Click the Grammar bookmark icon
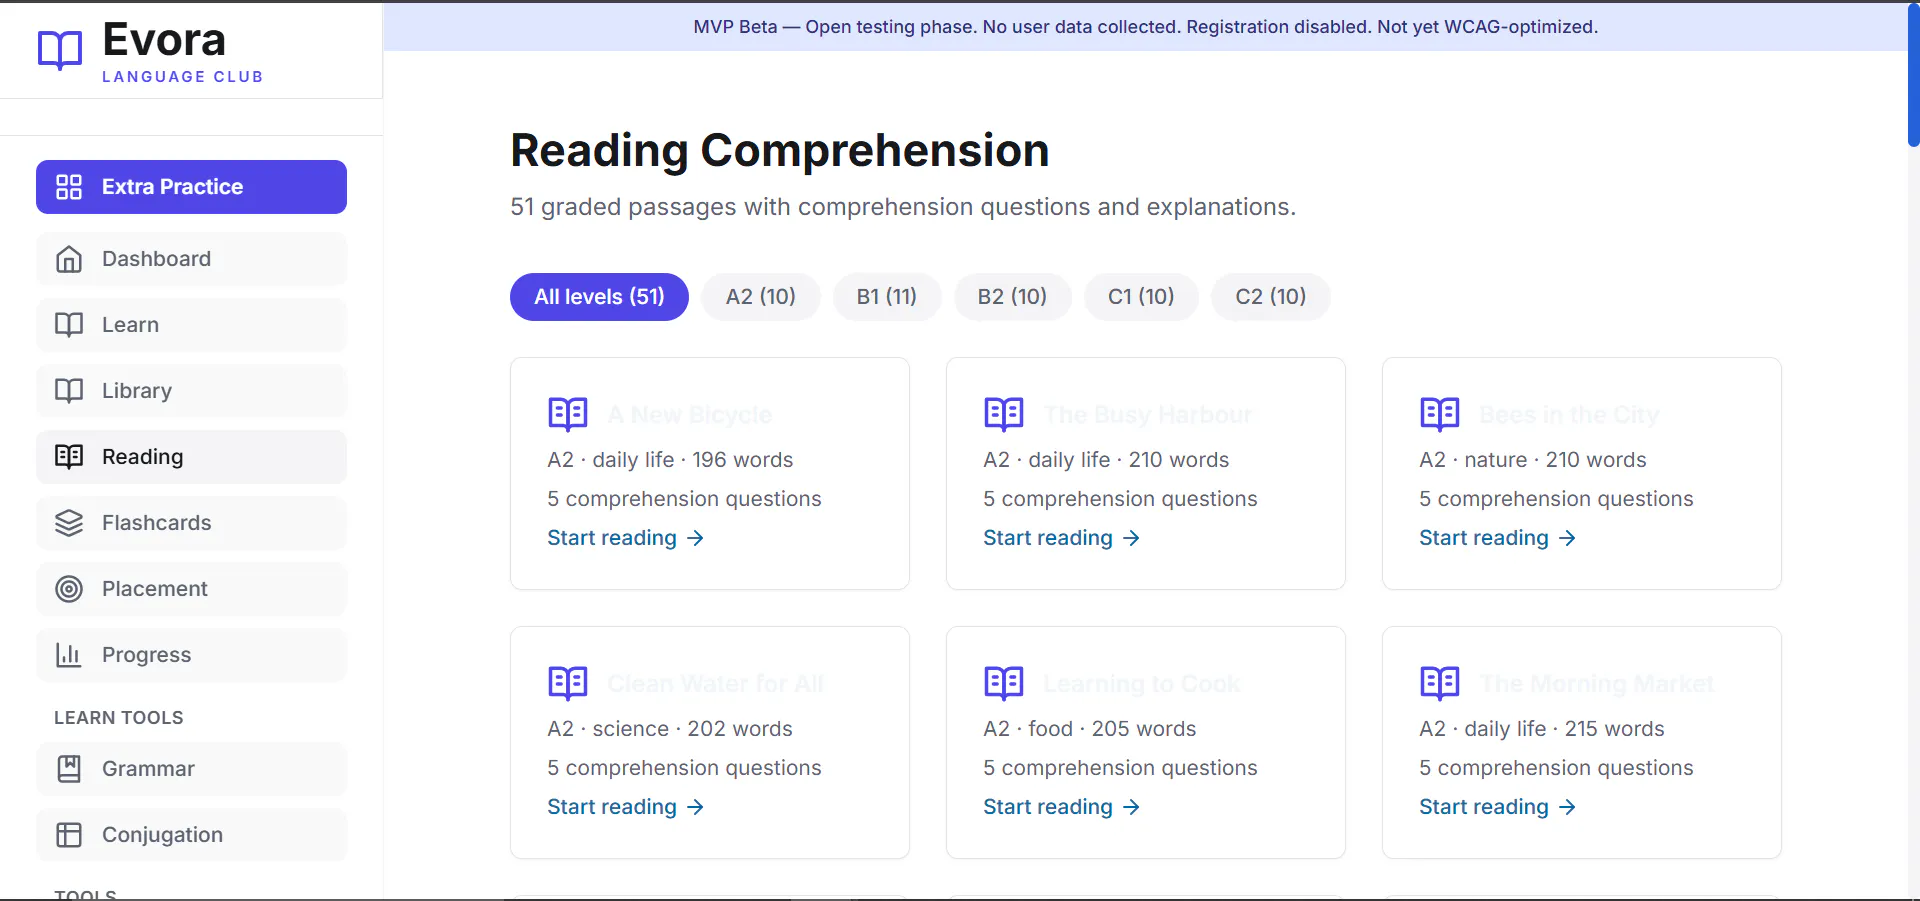 tap(69, 769)
